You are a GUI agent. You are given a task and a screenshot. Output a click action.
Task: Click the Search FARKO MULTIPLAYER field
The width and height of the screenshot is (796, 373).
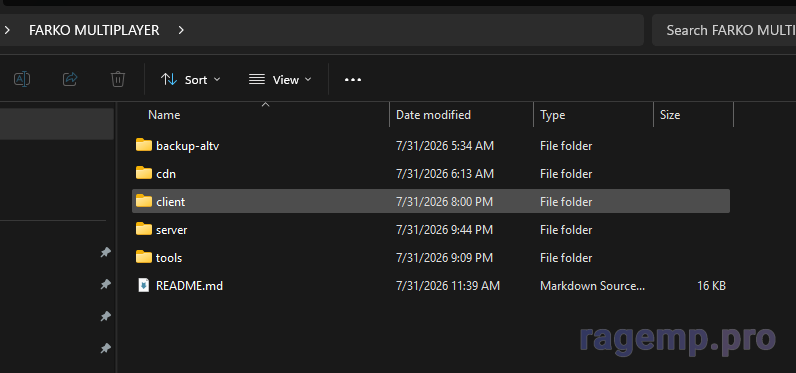click(724, 30)
